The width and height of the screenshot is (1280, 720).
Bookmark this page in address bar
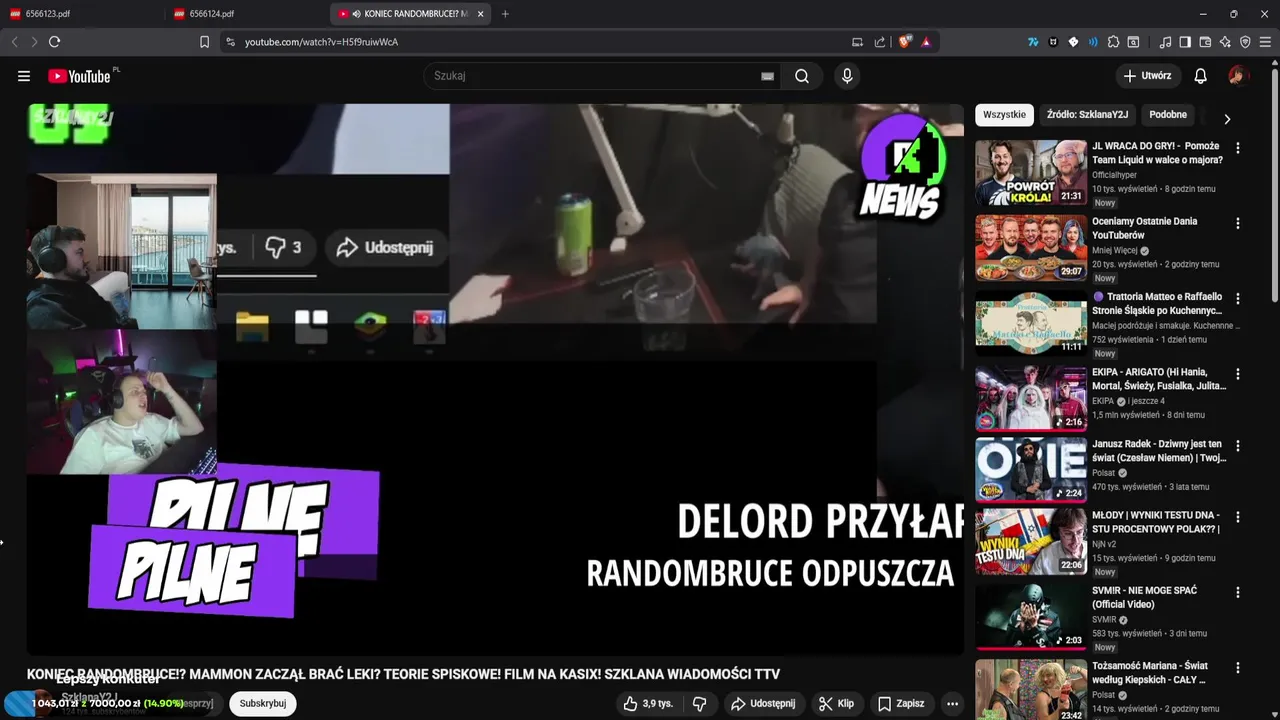[204, 42]
